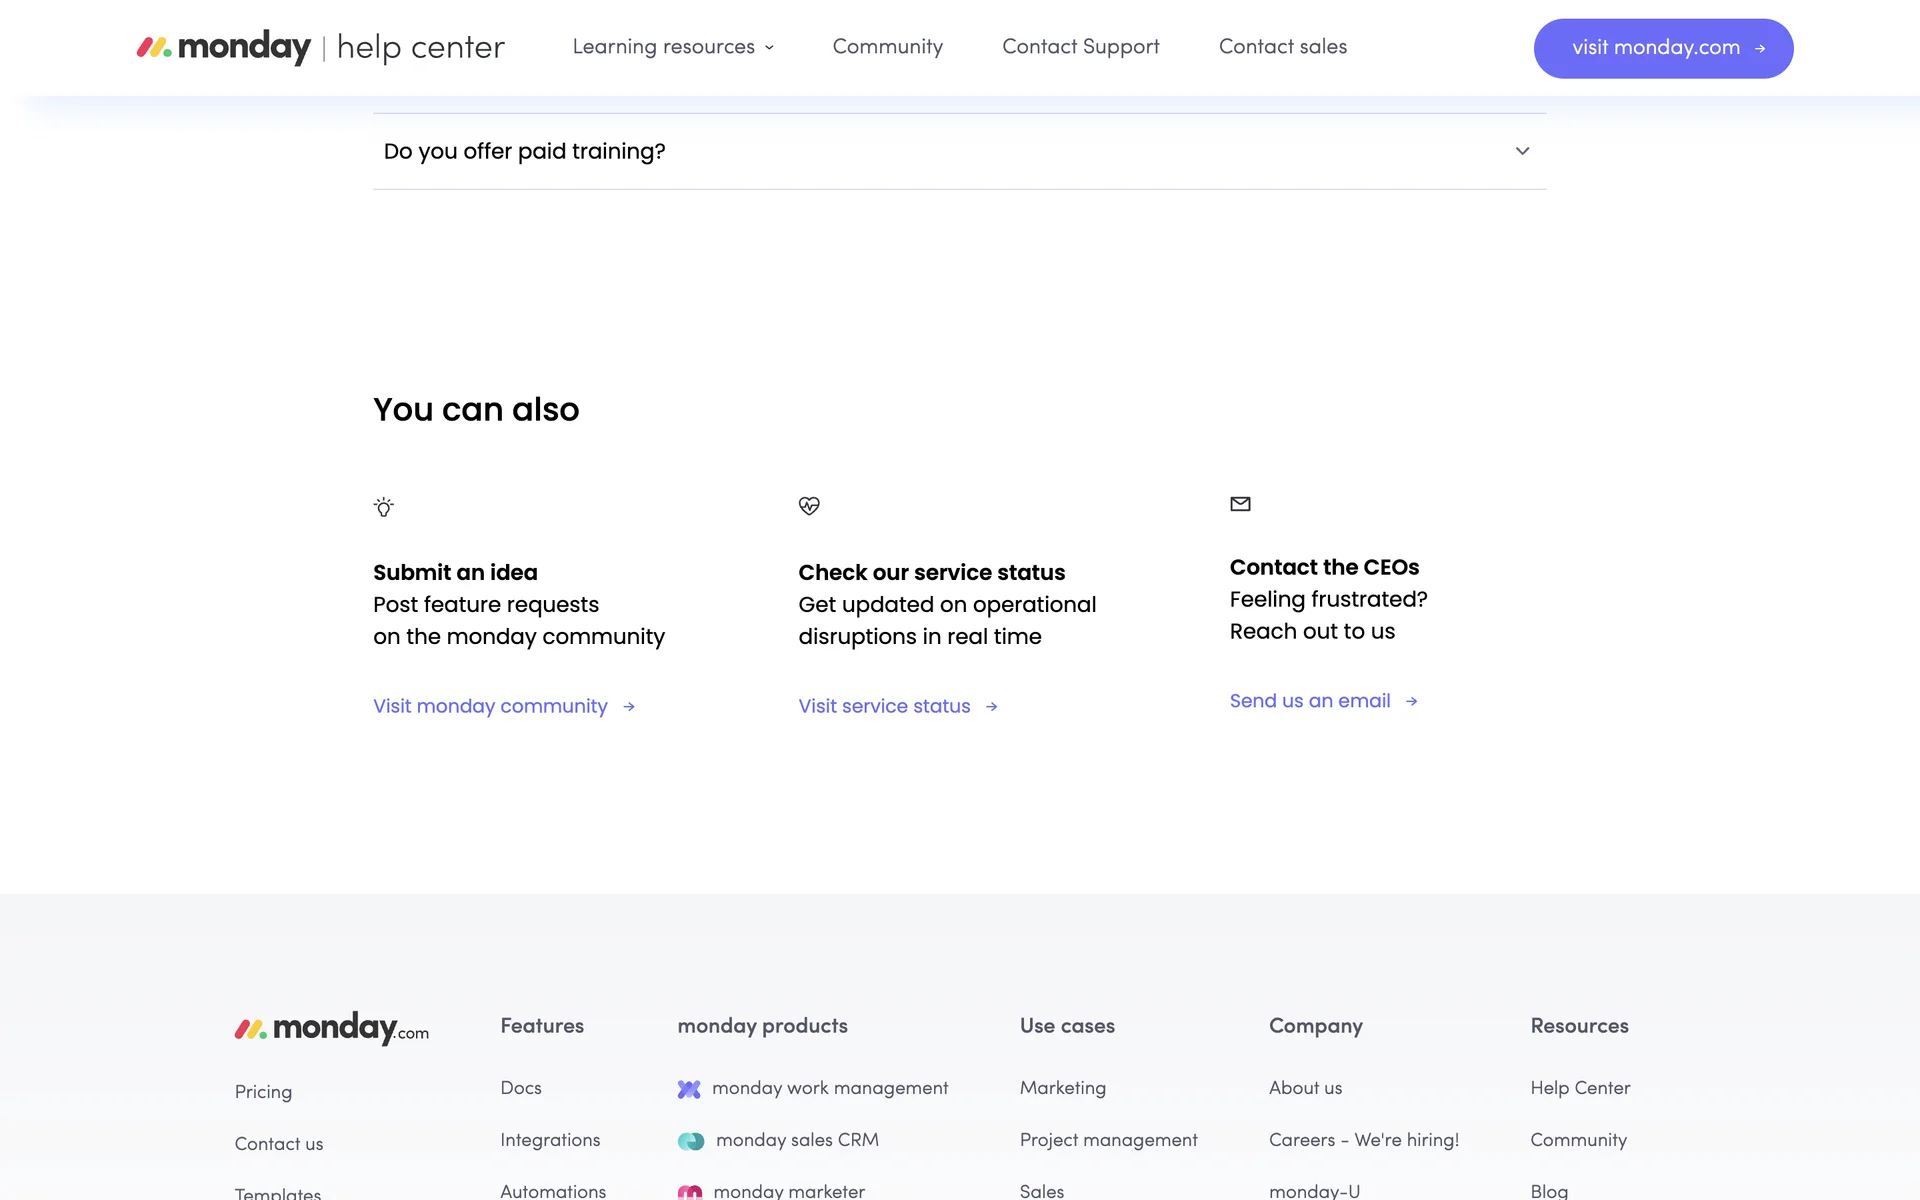Expand the 'Do you offer paid training?' question
This screenshot has width=1920, height=1200.
(x=524, y=151)
